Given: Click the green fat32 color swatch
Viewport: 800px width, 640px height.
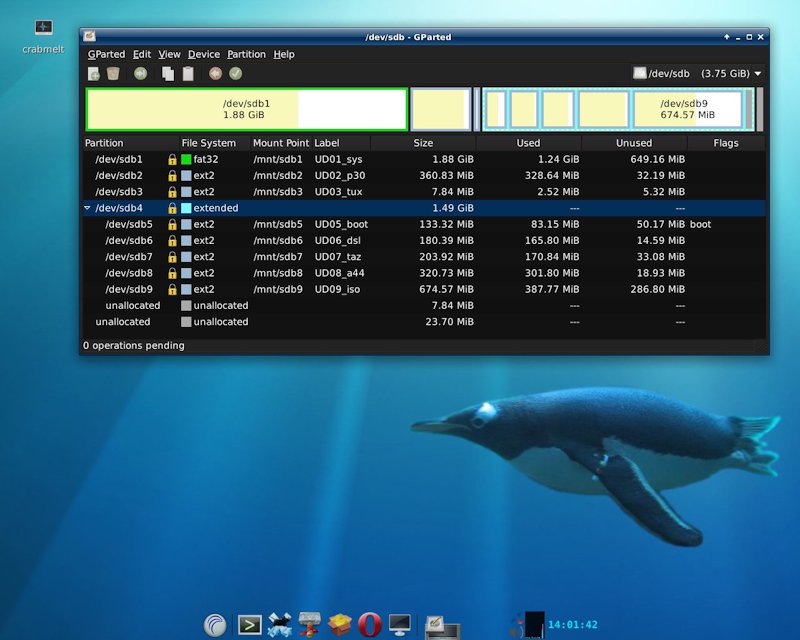Looking at the screenshot, I should pos(186,159).
